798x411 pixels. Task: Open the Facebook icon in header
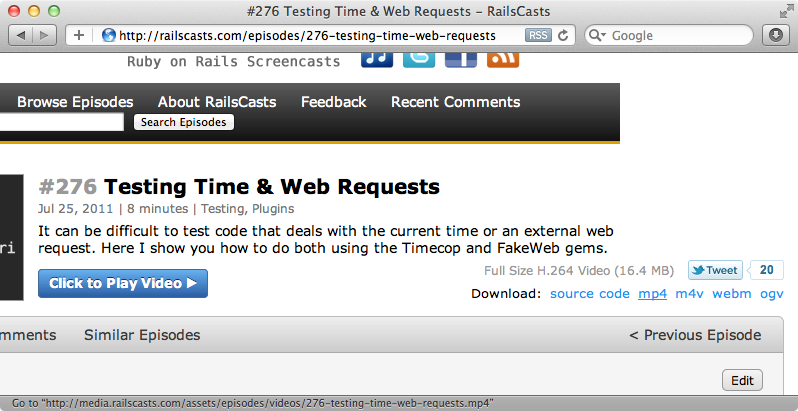461,58
